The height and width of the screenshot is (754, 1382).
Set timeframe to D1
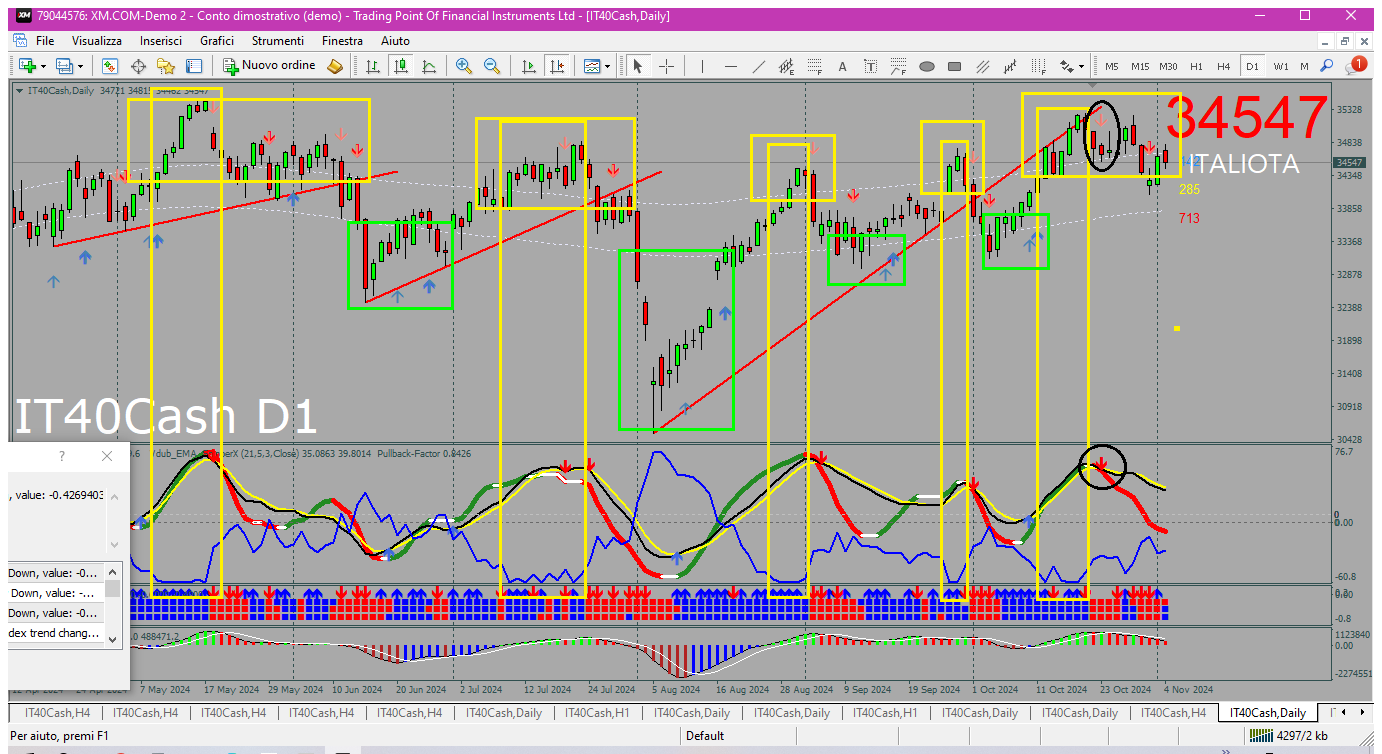pyautogui.click(x=1252, y=66)
